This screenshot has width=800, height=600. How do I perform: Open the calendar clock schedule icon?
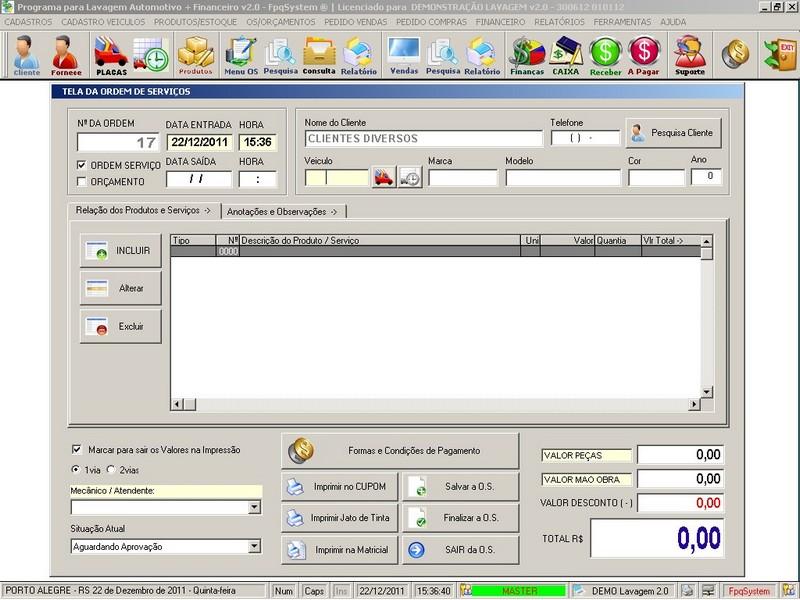point(151,54)
